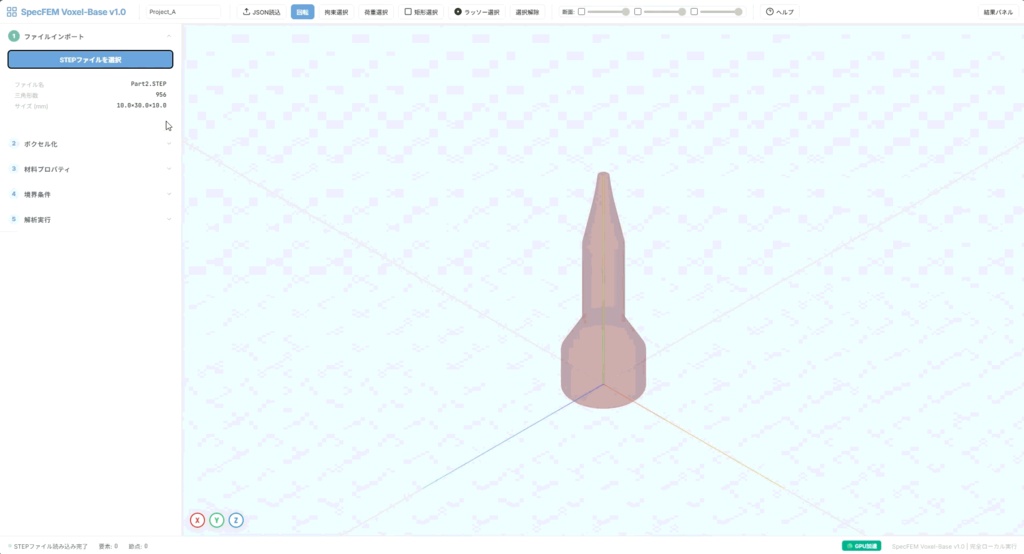Click the SpecFEM Voxel-Base v1.0 app title
1024x554 pixels.
(73, 12)
